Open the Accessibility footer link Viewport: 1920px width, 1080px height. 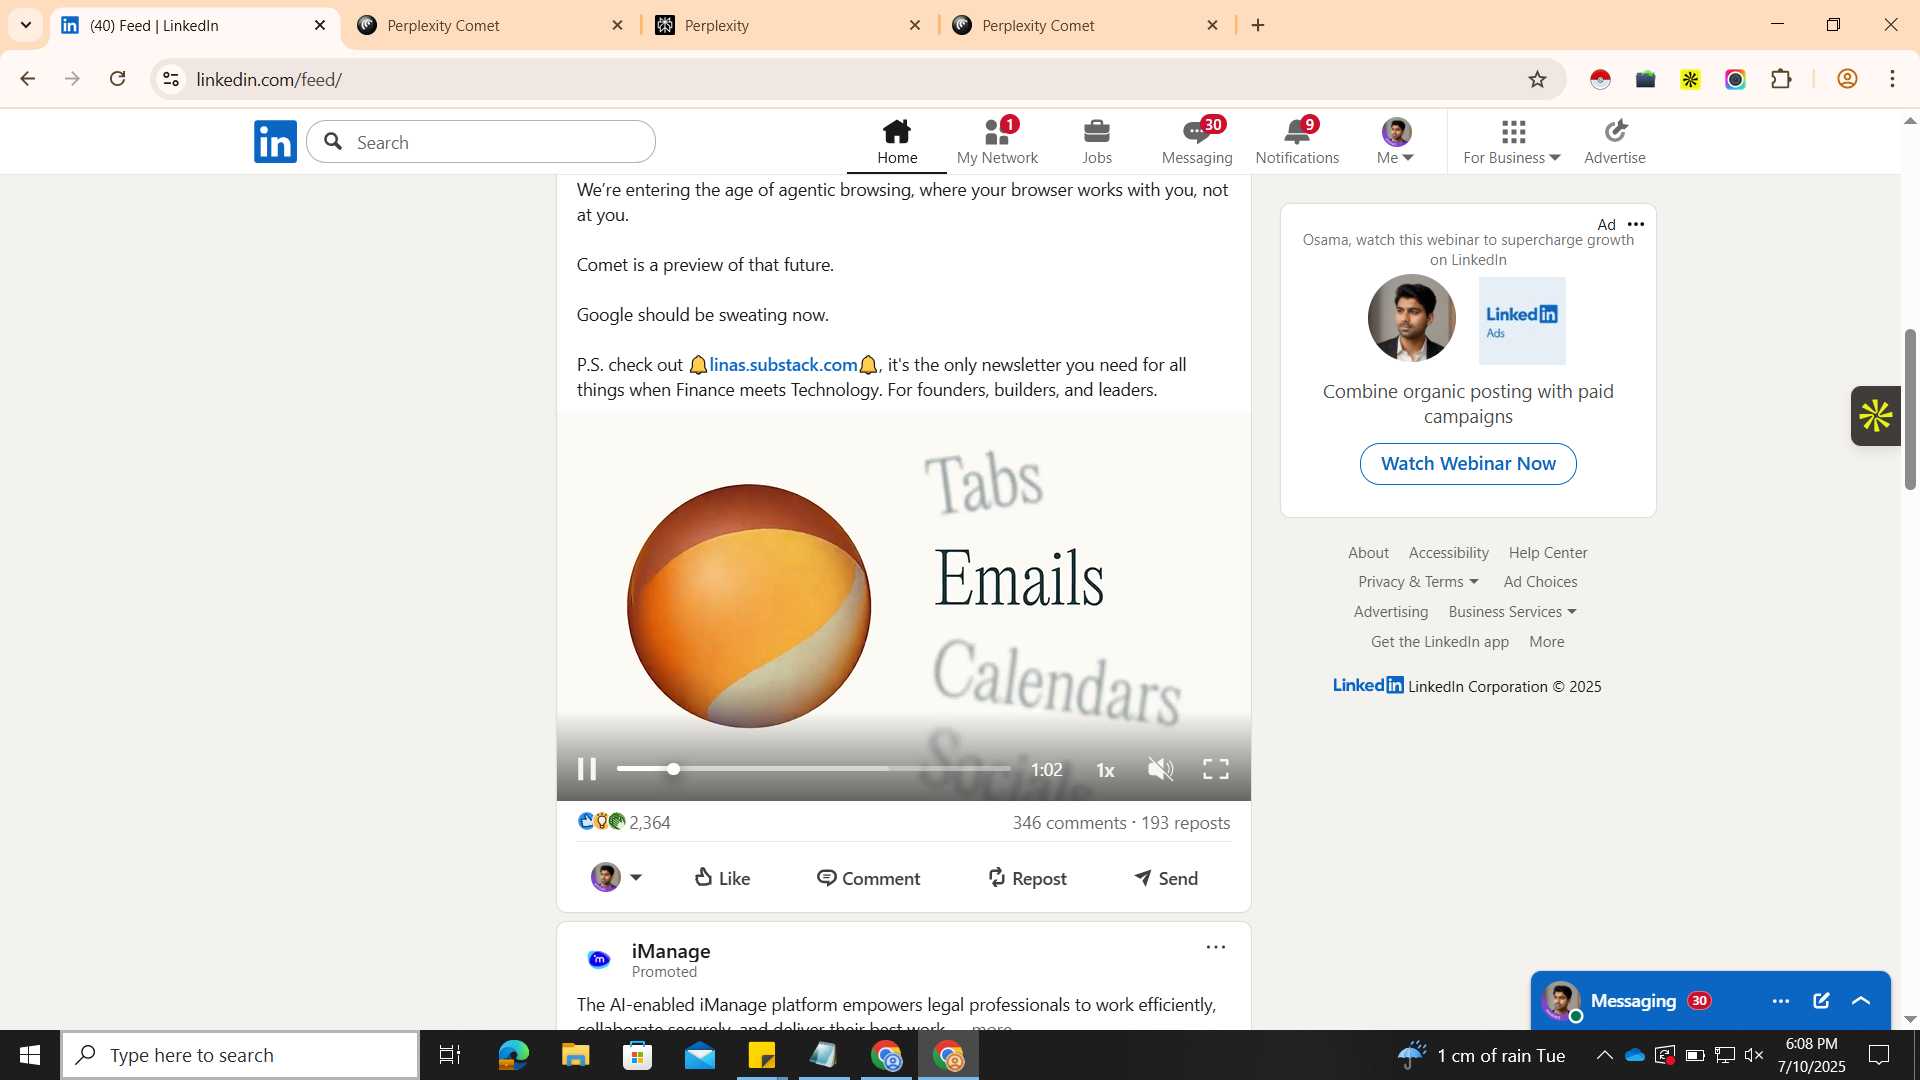click(x=1448, y=553)
